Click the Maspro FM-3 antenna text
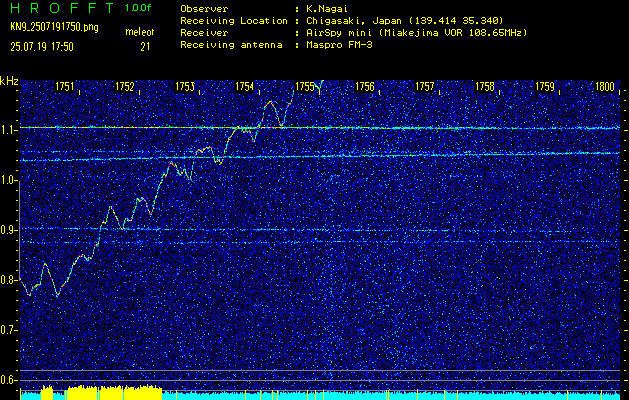This screenshot has width=629, height=400. (x=339, y=45)
